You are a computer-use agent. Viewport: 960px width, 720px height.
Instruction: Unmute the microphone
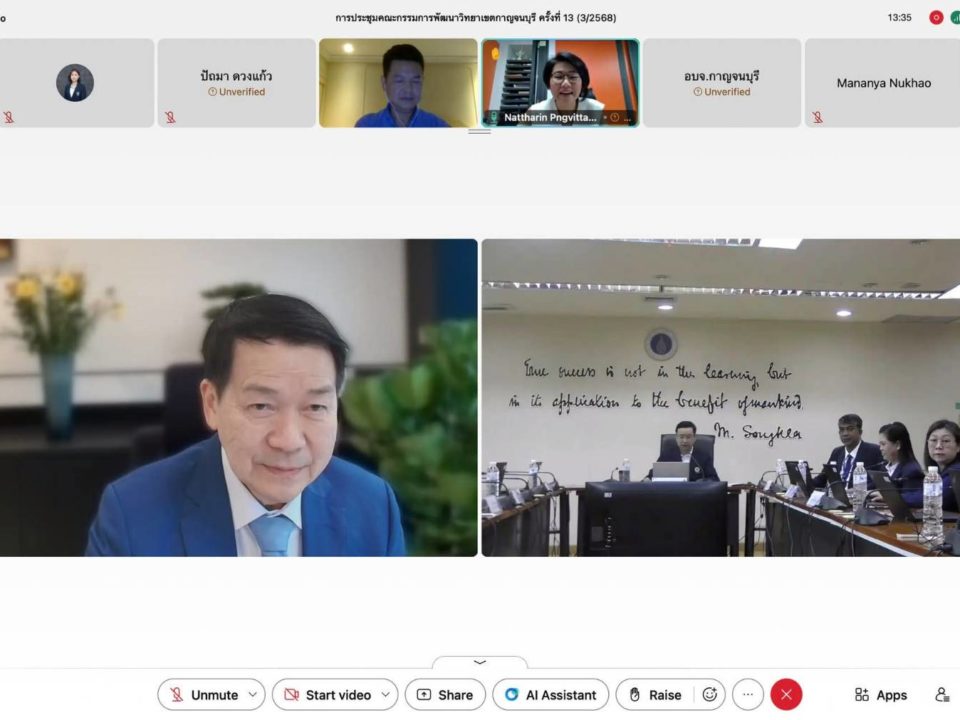(x=205, y=694)
